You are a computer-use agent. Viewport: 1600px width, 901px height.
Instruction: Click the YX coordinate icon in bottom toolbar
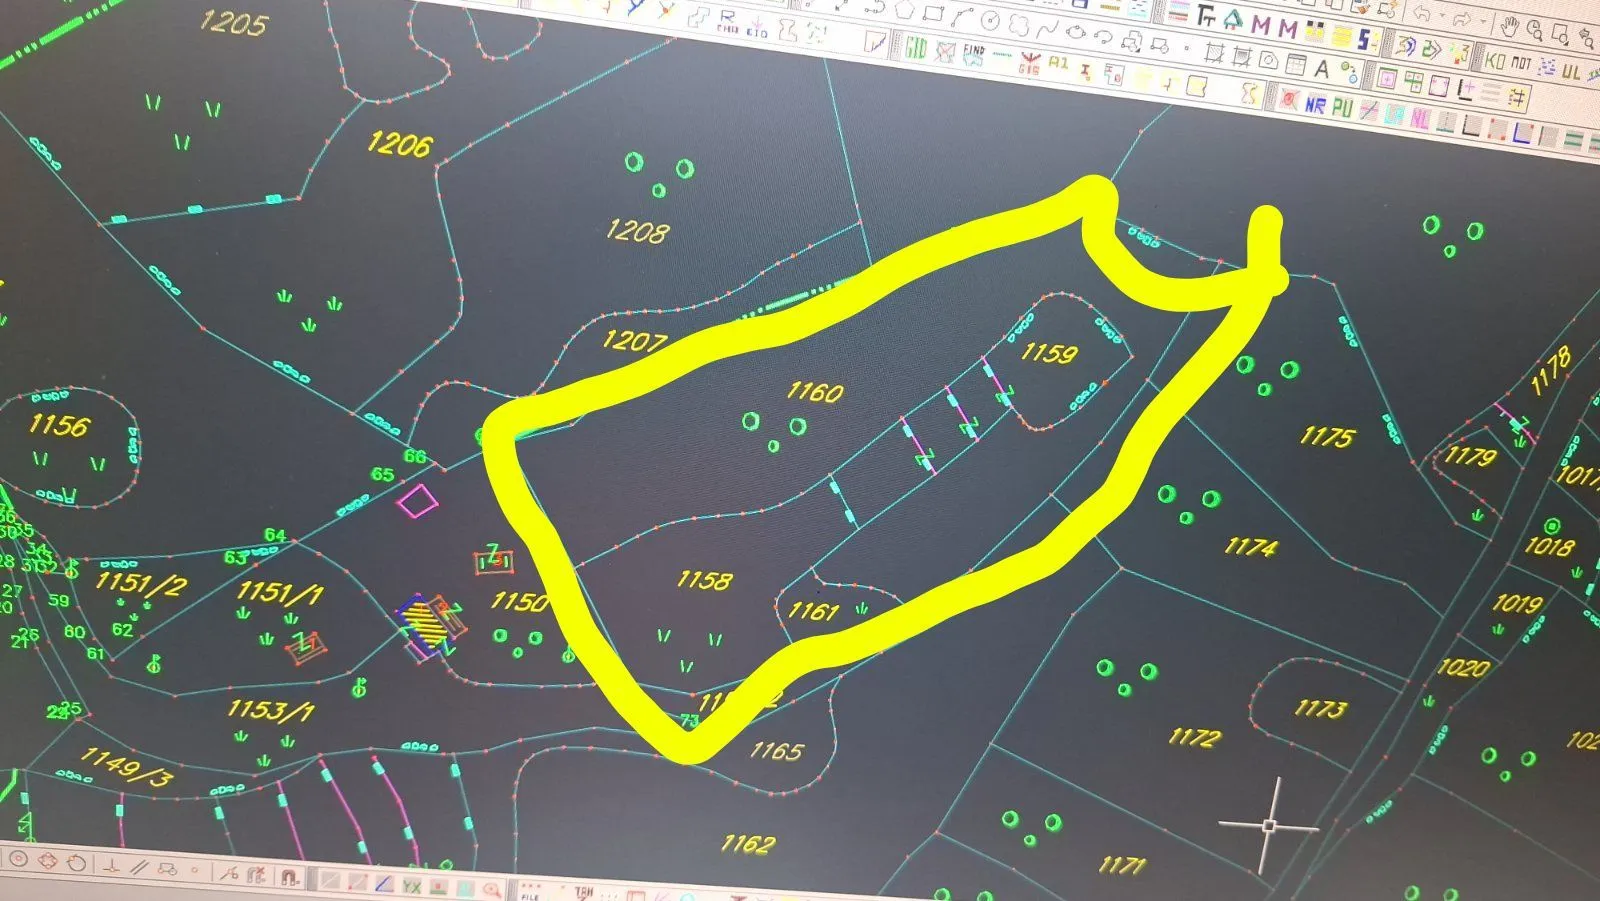point(411,886)
